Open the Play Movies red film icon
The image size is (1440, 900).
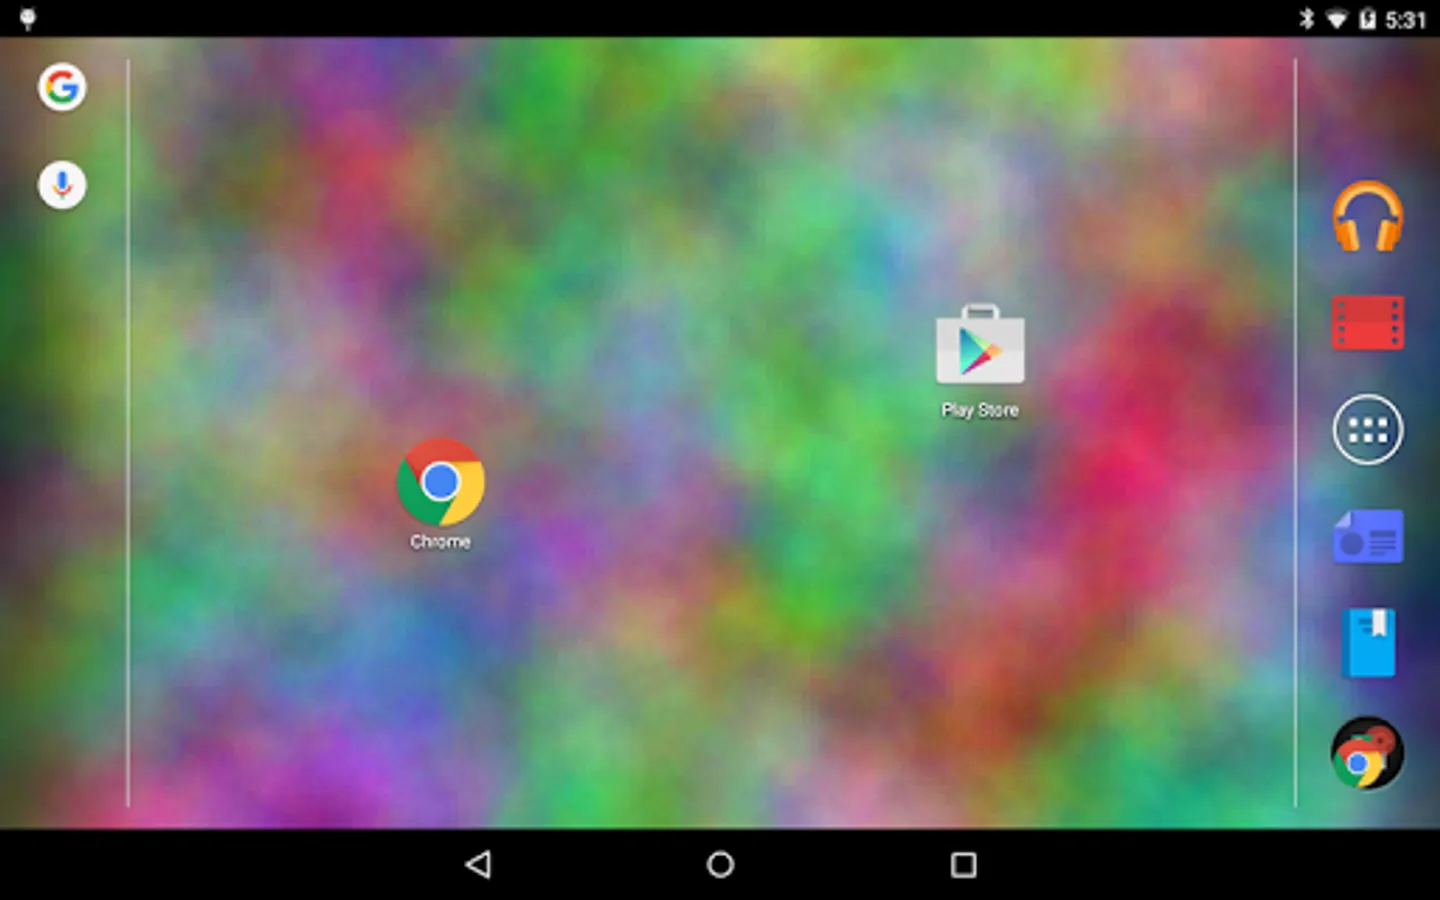pos(1367,323)
